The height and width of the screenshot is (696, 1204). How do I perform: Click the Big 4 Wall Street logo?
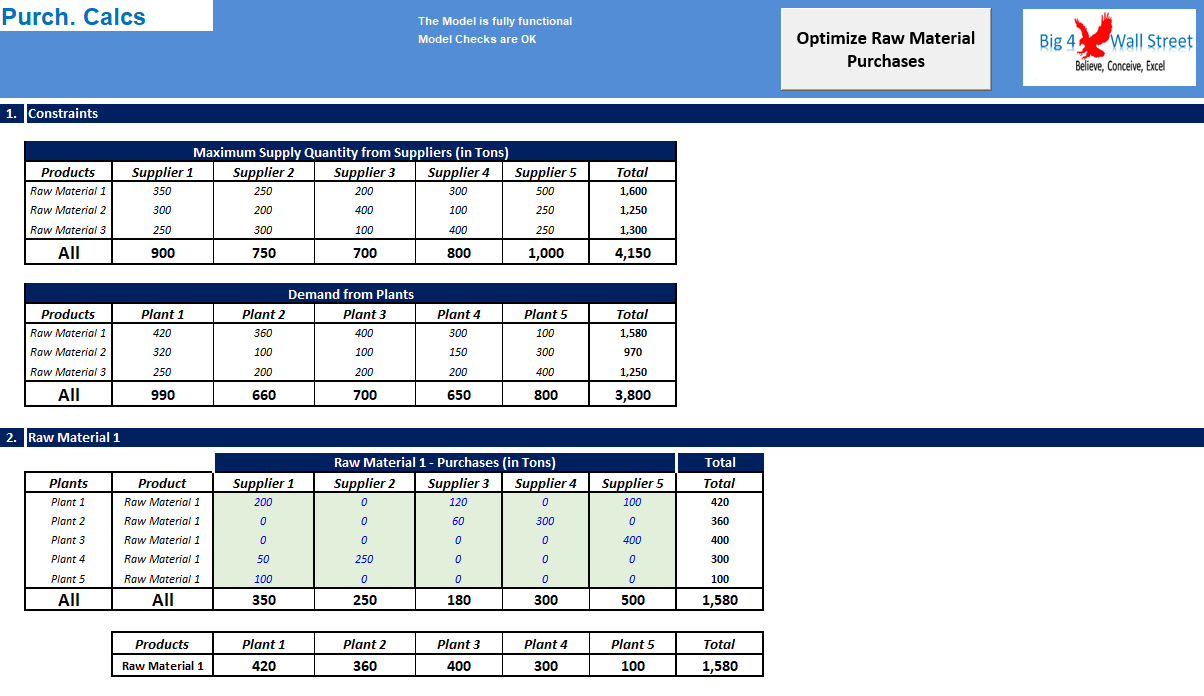tap(1109, 47)
